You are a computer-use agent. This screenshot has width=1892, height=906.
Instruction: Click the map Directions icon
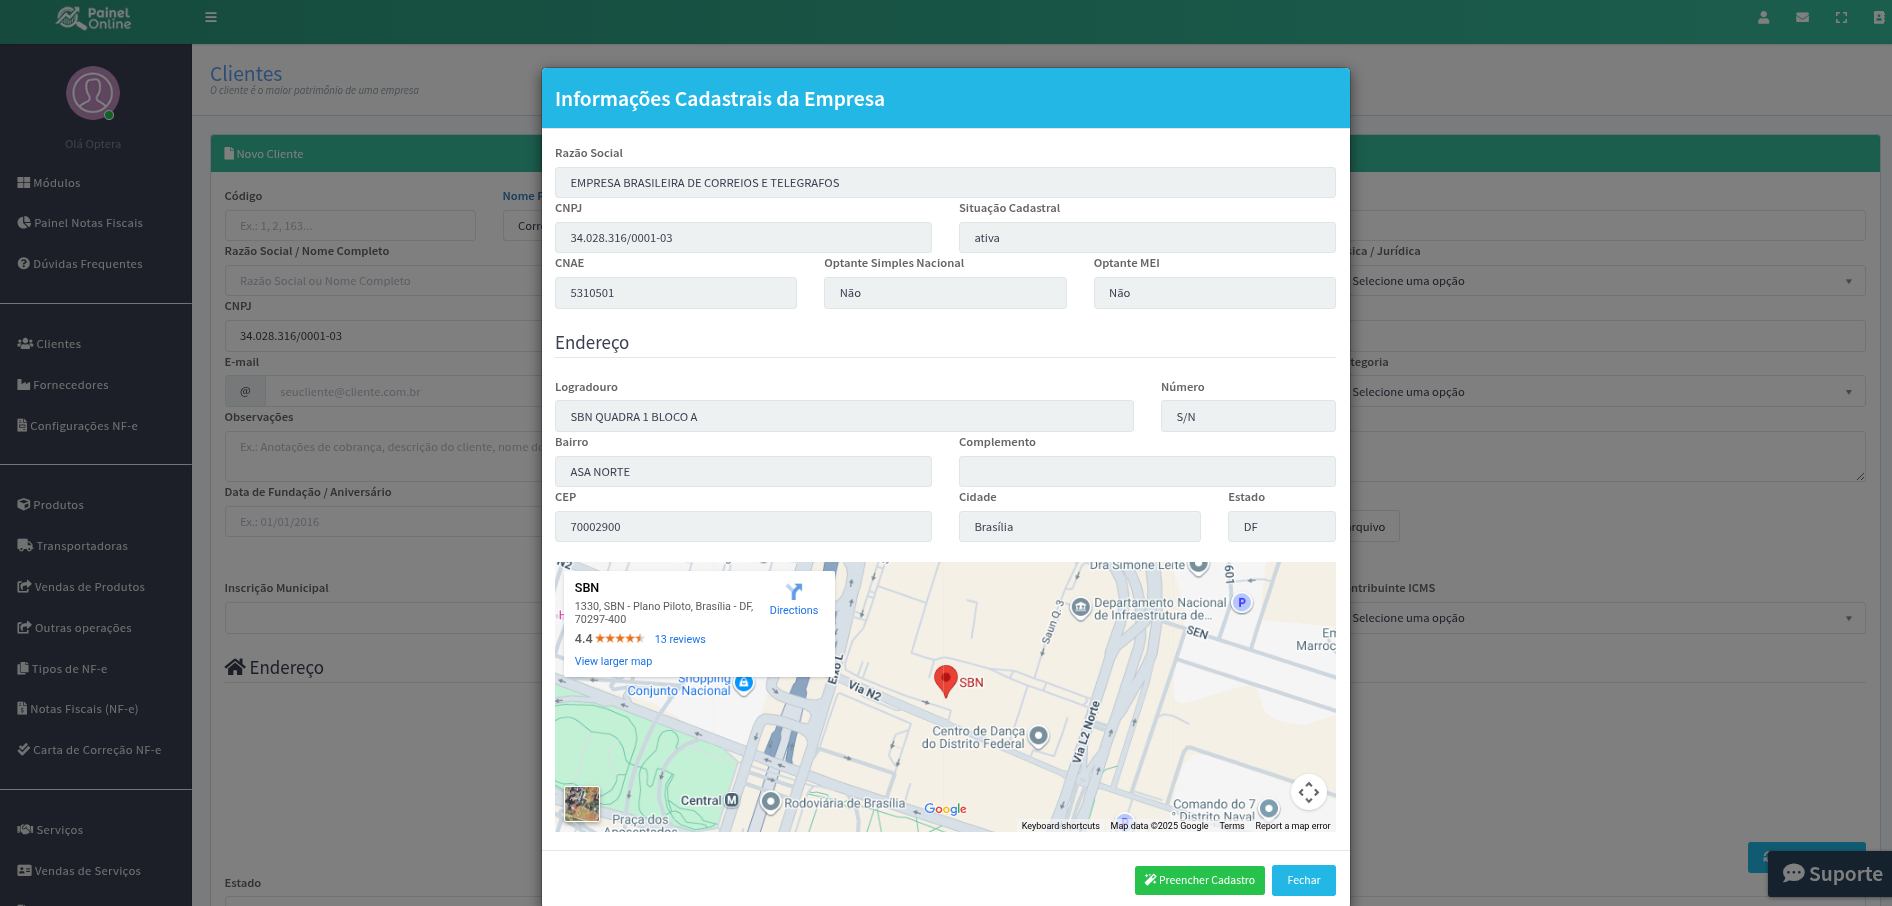coord(794,592)
